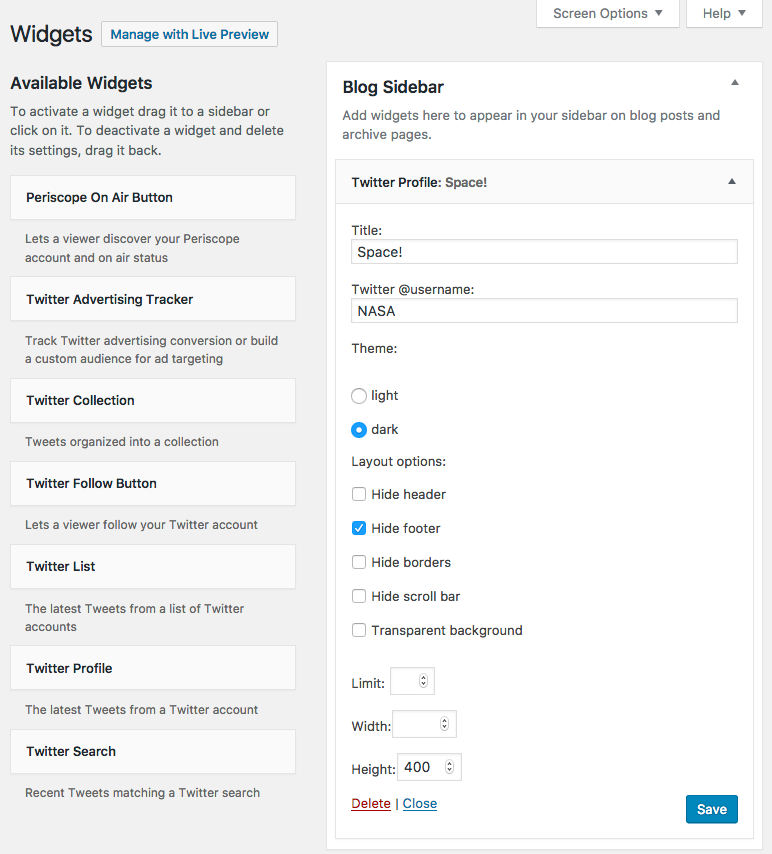Tick the Hide scroll bar checkbox
The image size is (772, 854).
click(359, 596)
